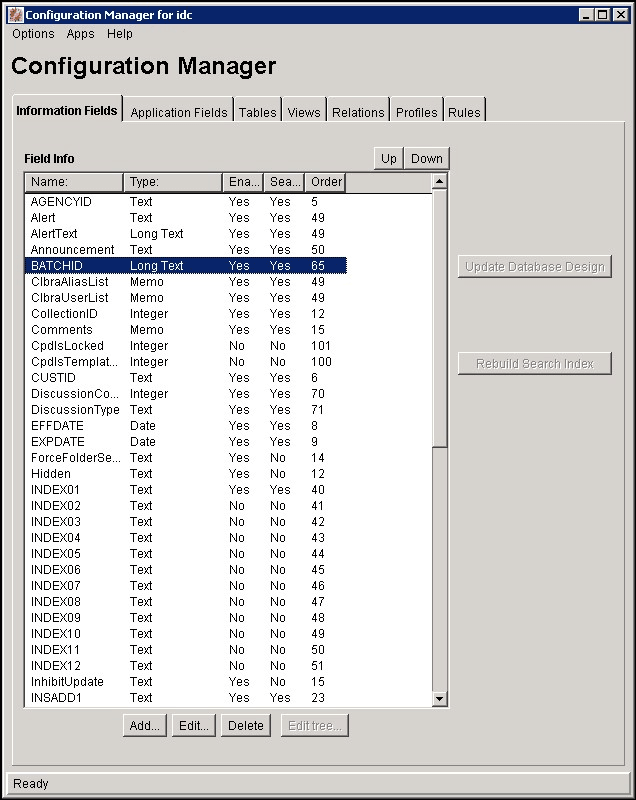The width and height of the screenshot is (636, 800).
Task: Select the EFFDATE field row
Action: pyautogui.click(x=186, y=426)
